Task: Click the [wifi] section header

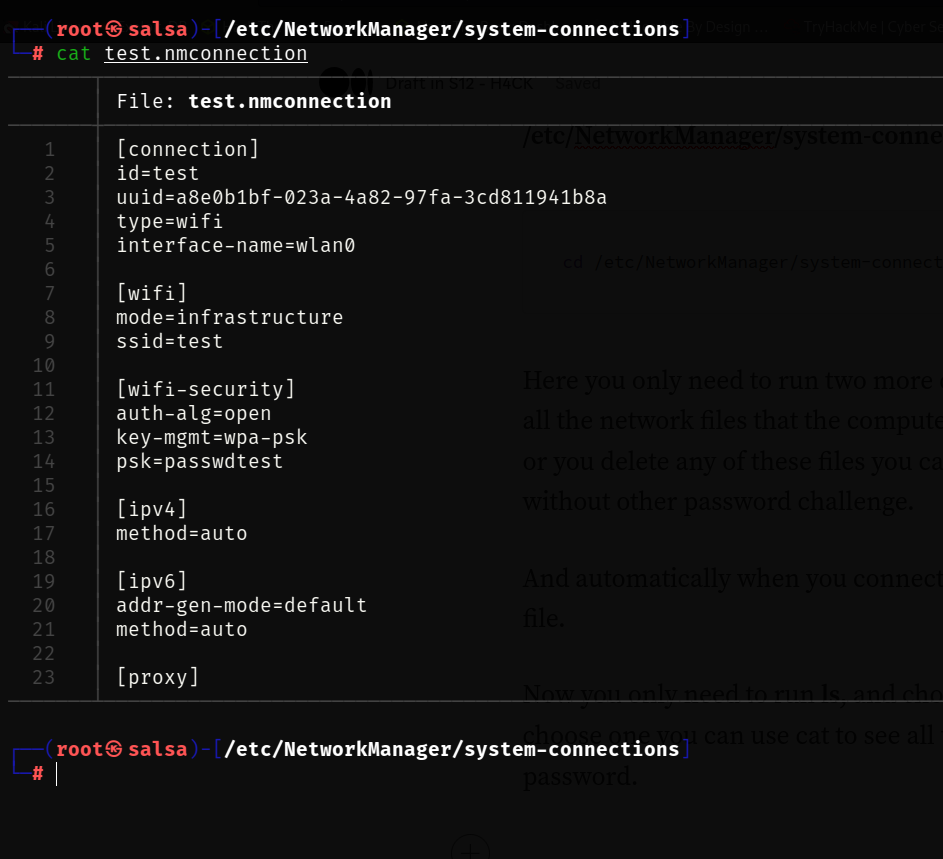Action: pyautogui.click(x=152, y=293)
